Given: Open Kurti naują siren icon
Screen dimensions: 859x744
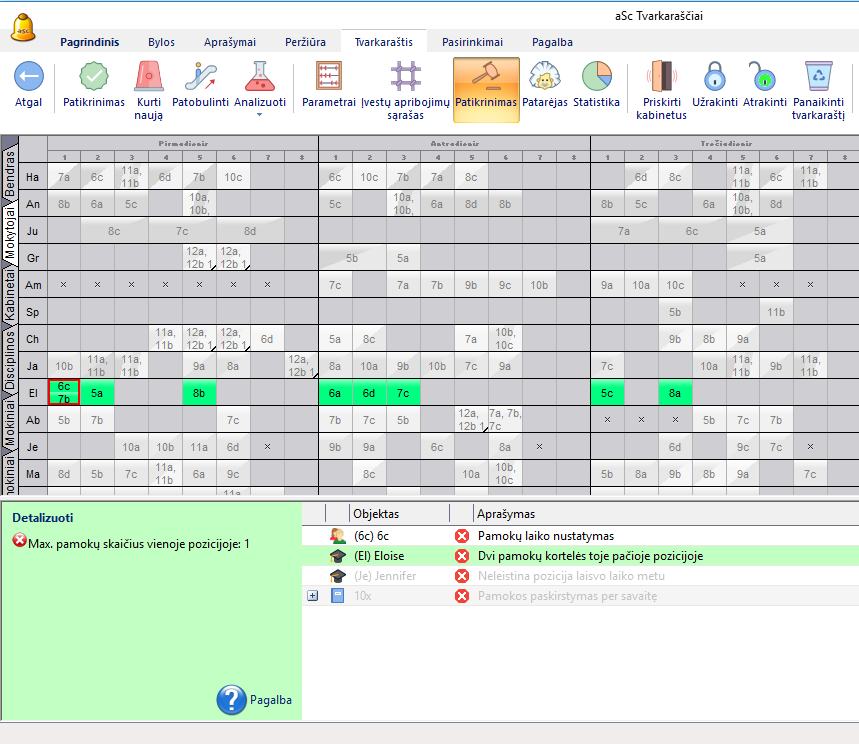Looking at the screenshot, I should tap(149, 77).
